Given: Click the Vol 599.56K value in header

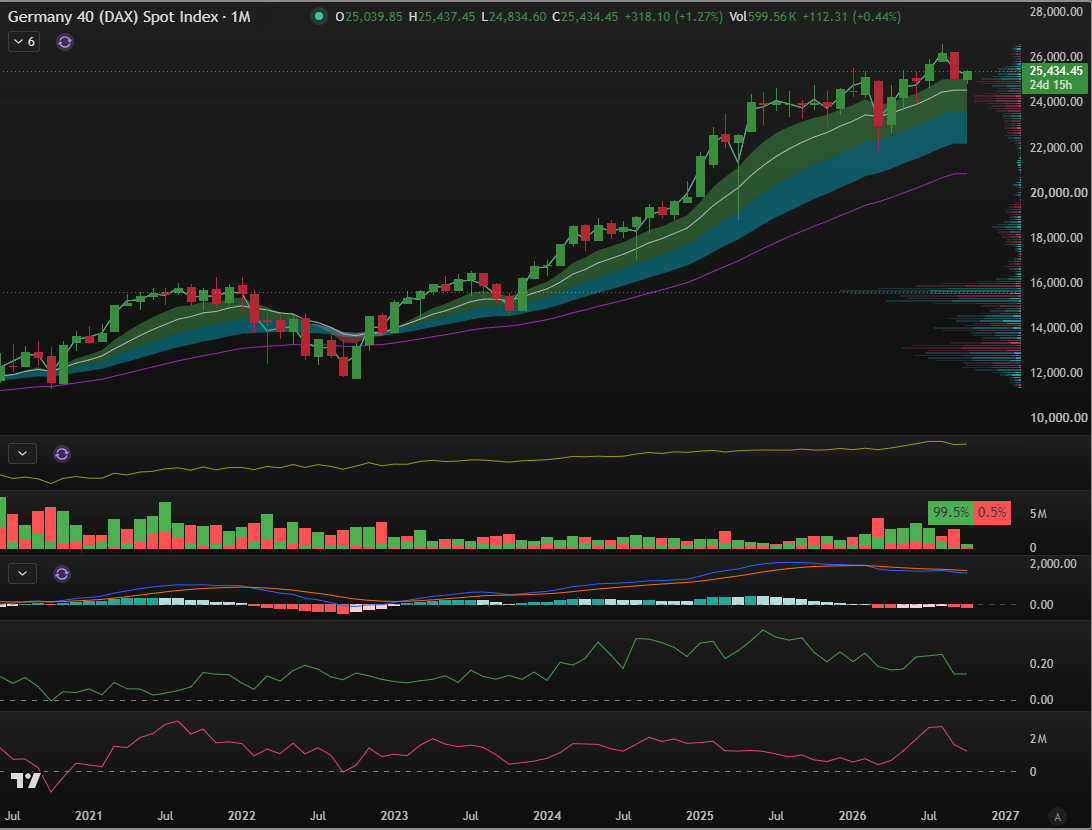Looking at the screenshot, I should click(763, 17).
